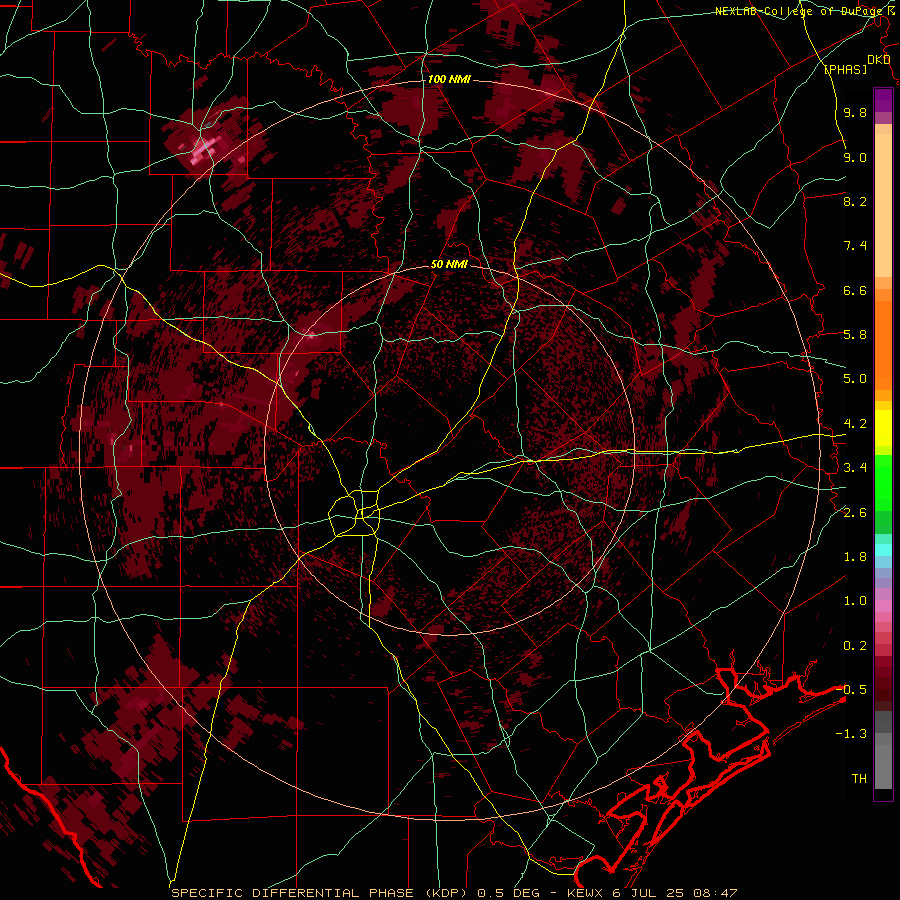The height and width of the screenshot is (900, 900).
Task: Click the -0.5 value on the scale
Action: click(x=852, y=690)
